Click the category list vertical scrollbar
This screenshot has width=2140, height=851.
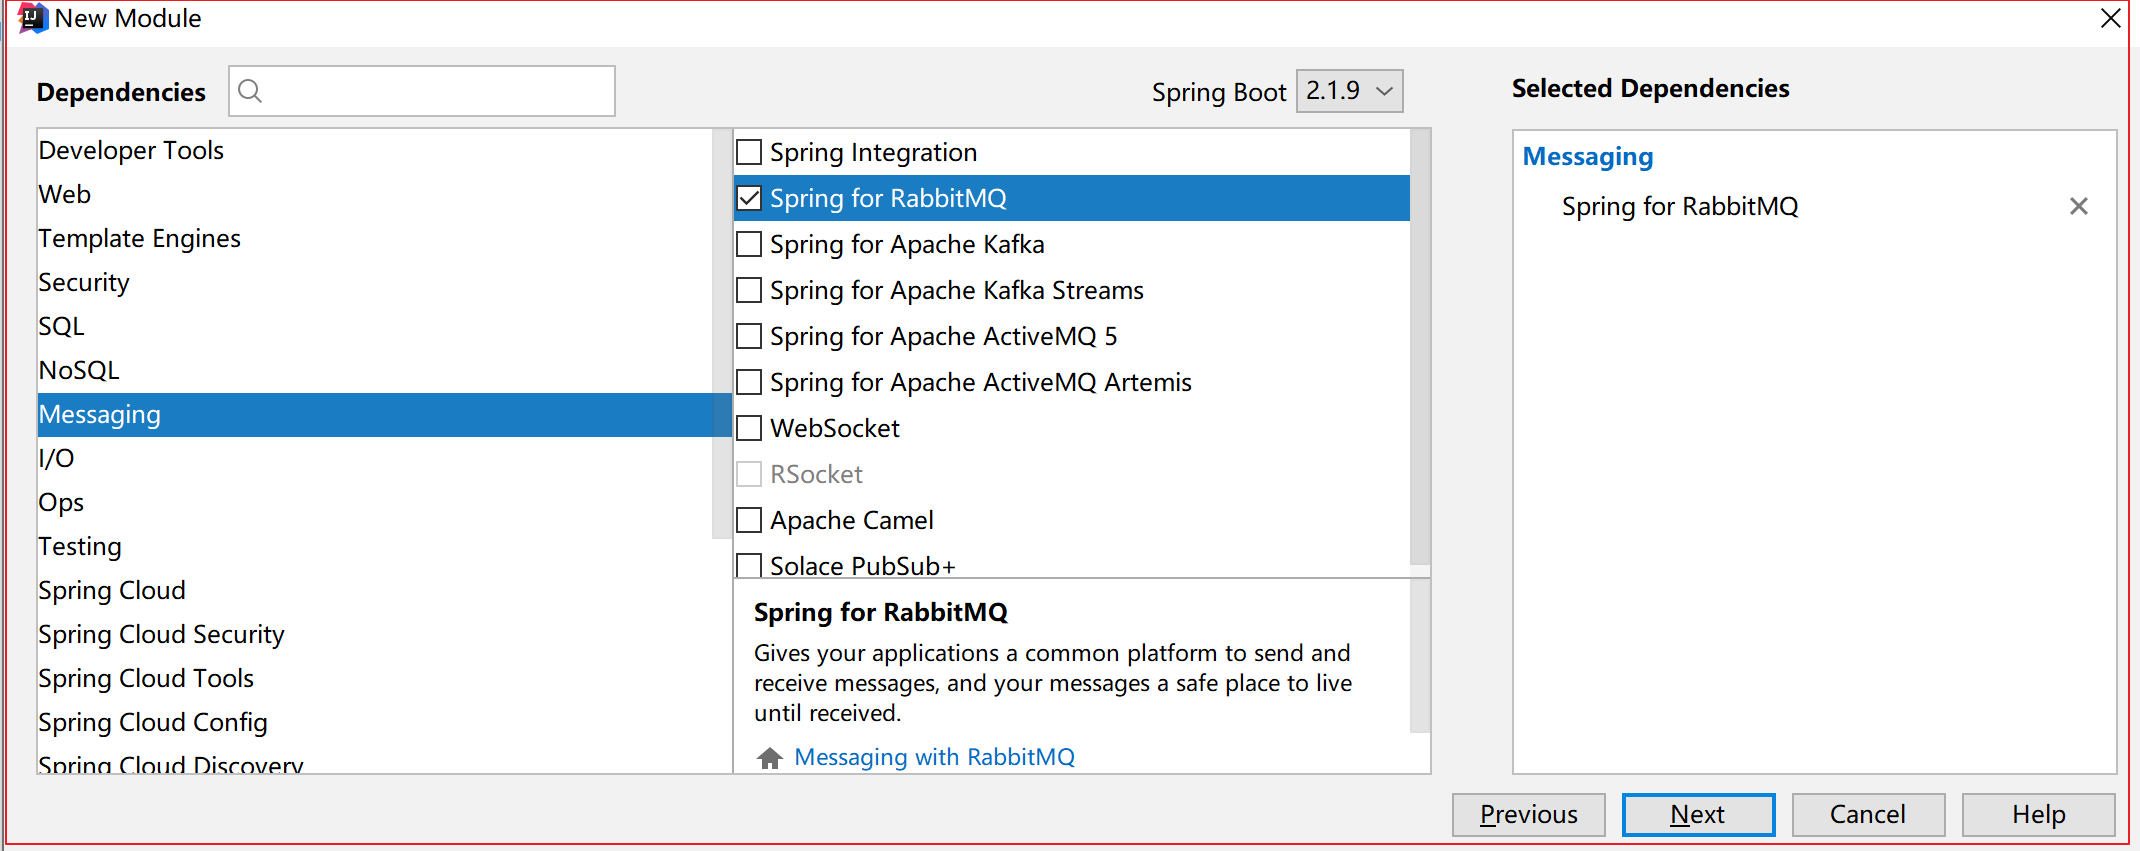[721, 334]
